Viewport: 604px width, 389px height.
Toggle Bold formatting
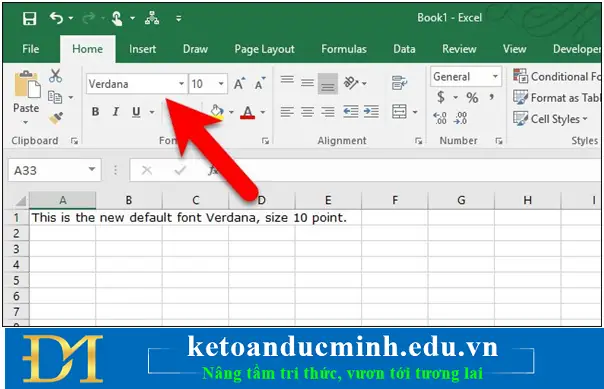[x=95, y=112]
